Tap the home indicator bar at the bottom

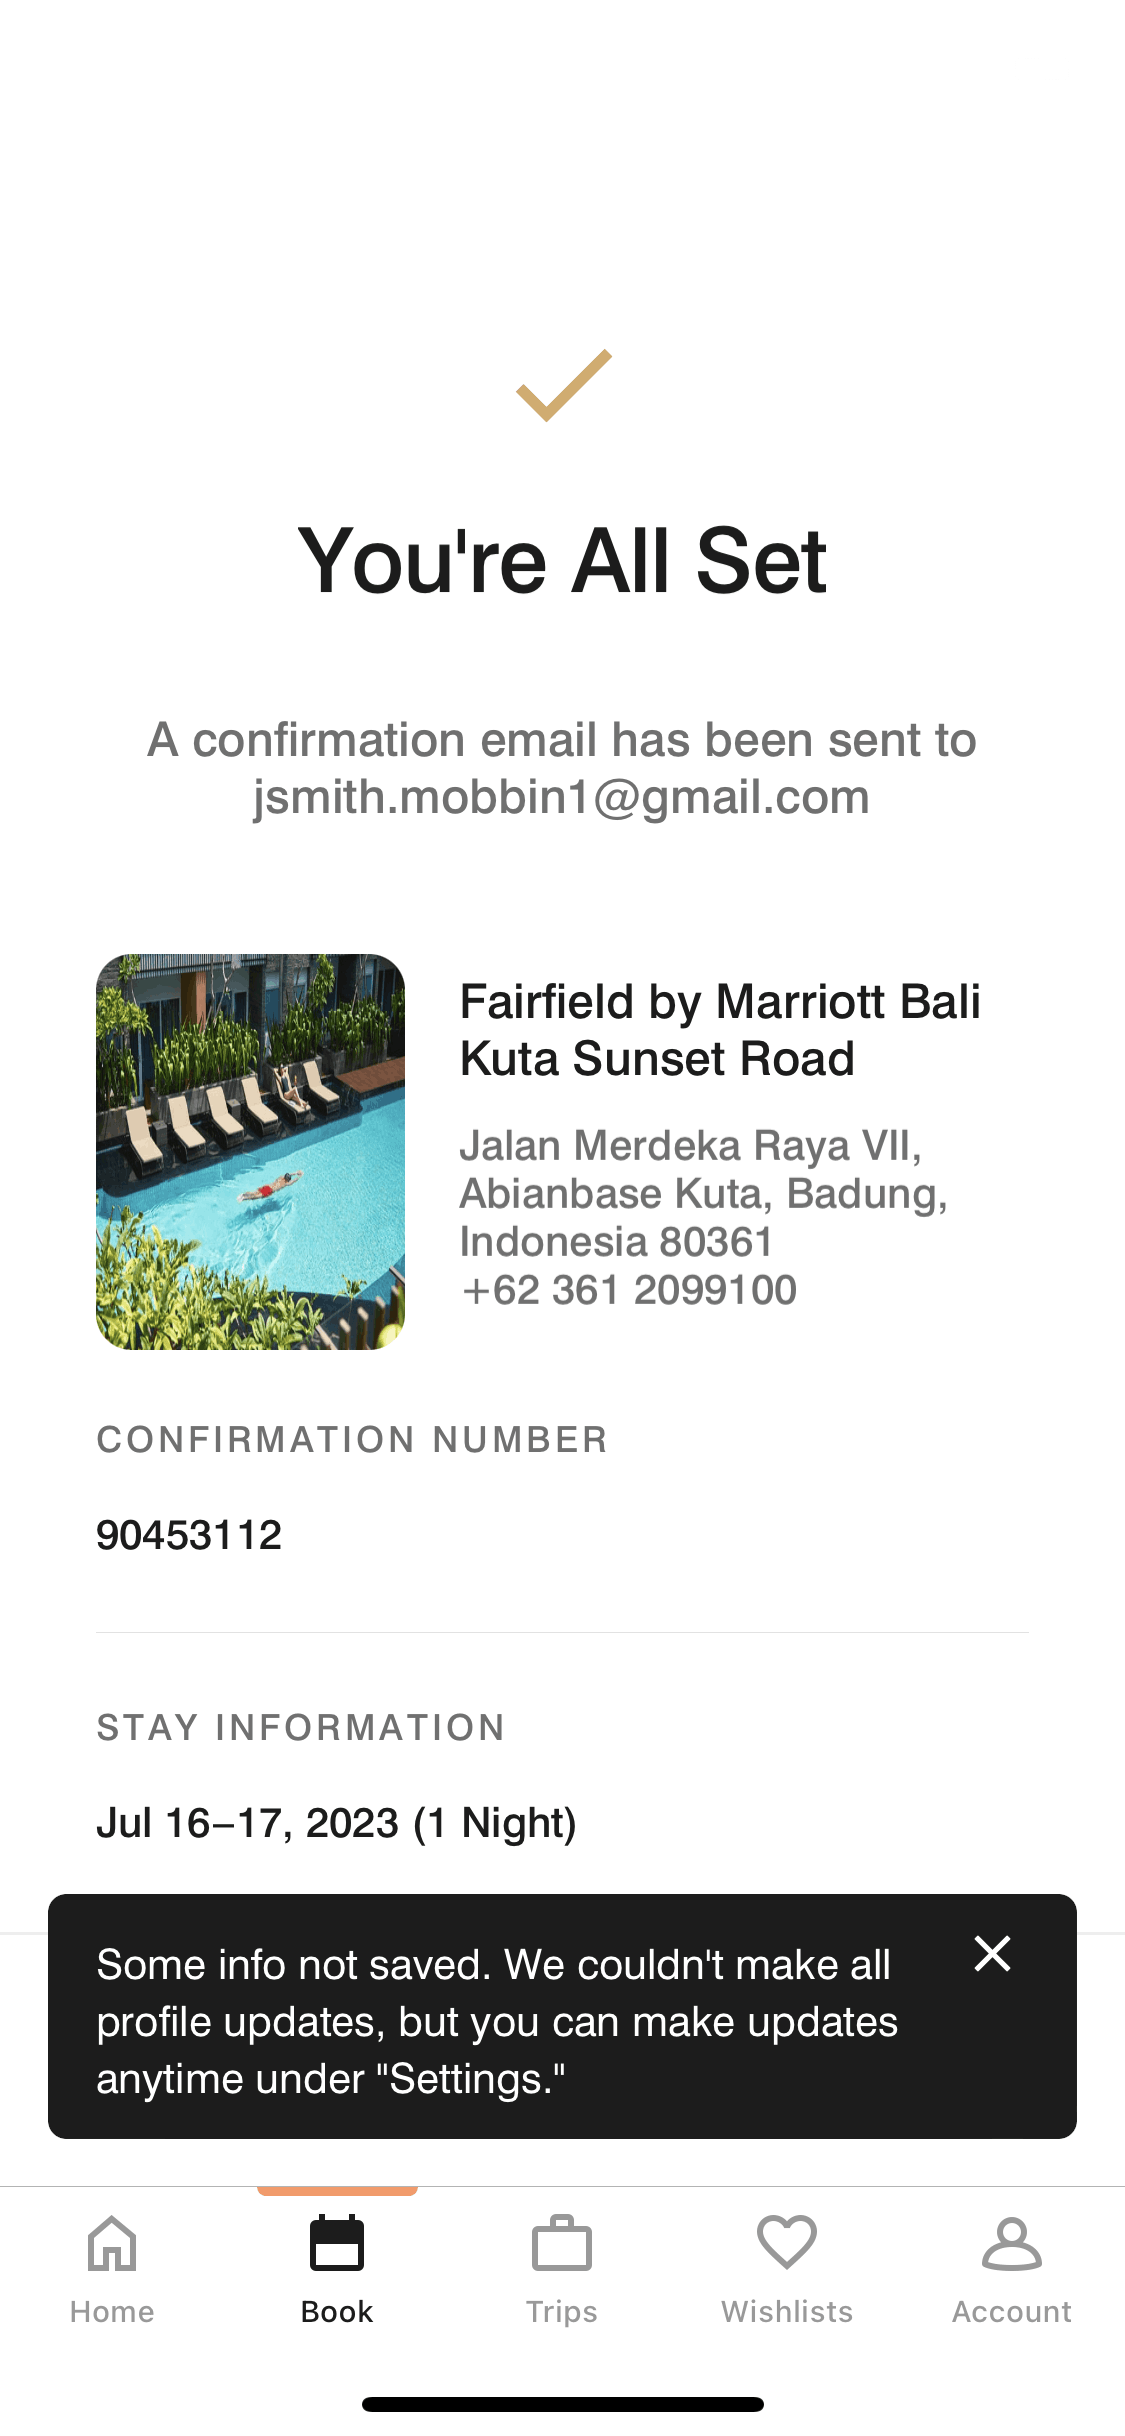(x=562, y=2404)
